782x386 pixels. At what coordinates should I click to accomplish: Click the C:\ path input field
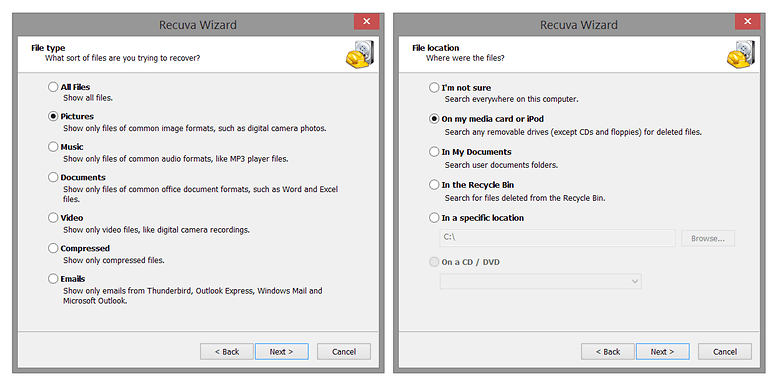[557, 238]
